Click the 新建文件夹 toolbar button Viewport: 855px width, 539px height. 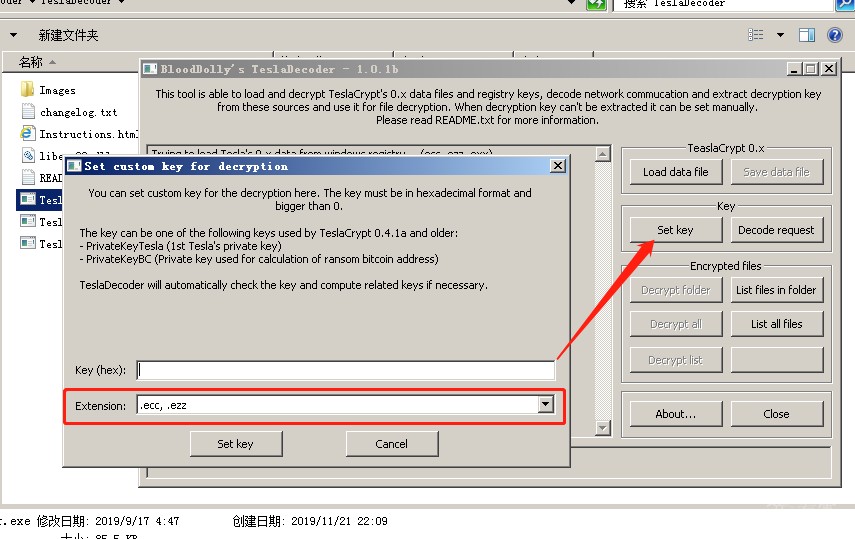(x=68, y=35)
